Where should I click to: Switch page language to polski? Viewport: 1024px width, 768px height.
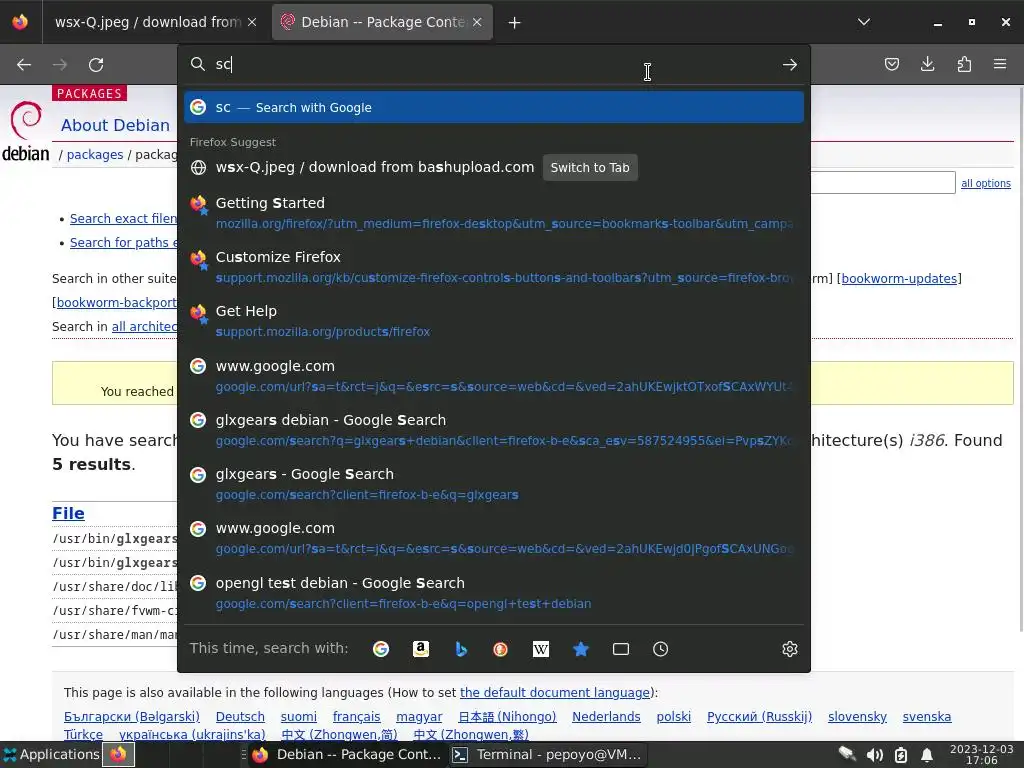point(673,716)
